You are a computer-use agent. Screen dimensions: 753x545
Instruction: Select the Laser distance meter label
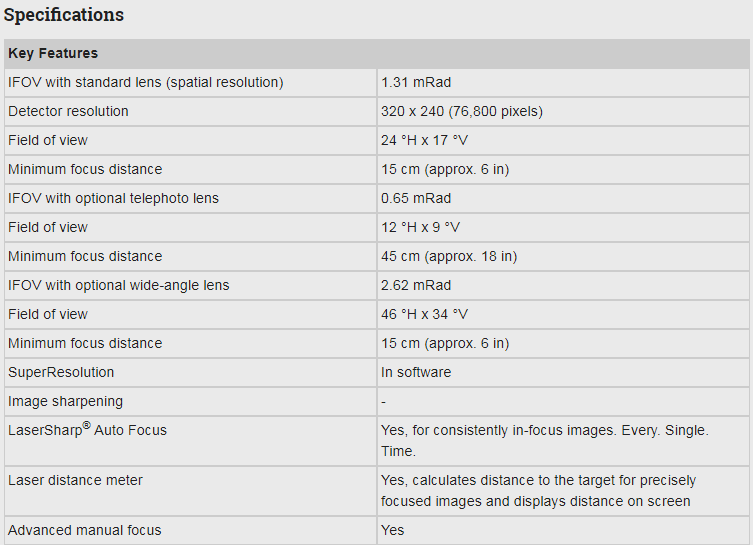pos(75,480)
